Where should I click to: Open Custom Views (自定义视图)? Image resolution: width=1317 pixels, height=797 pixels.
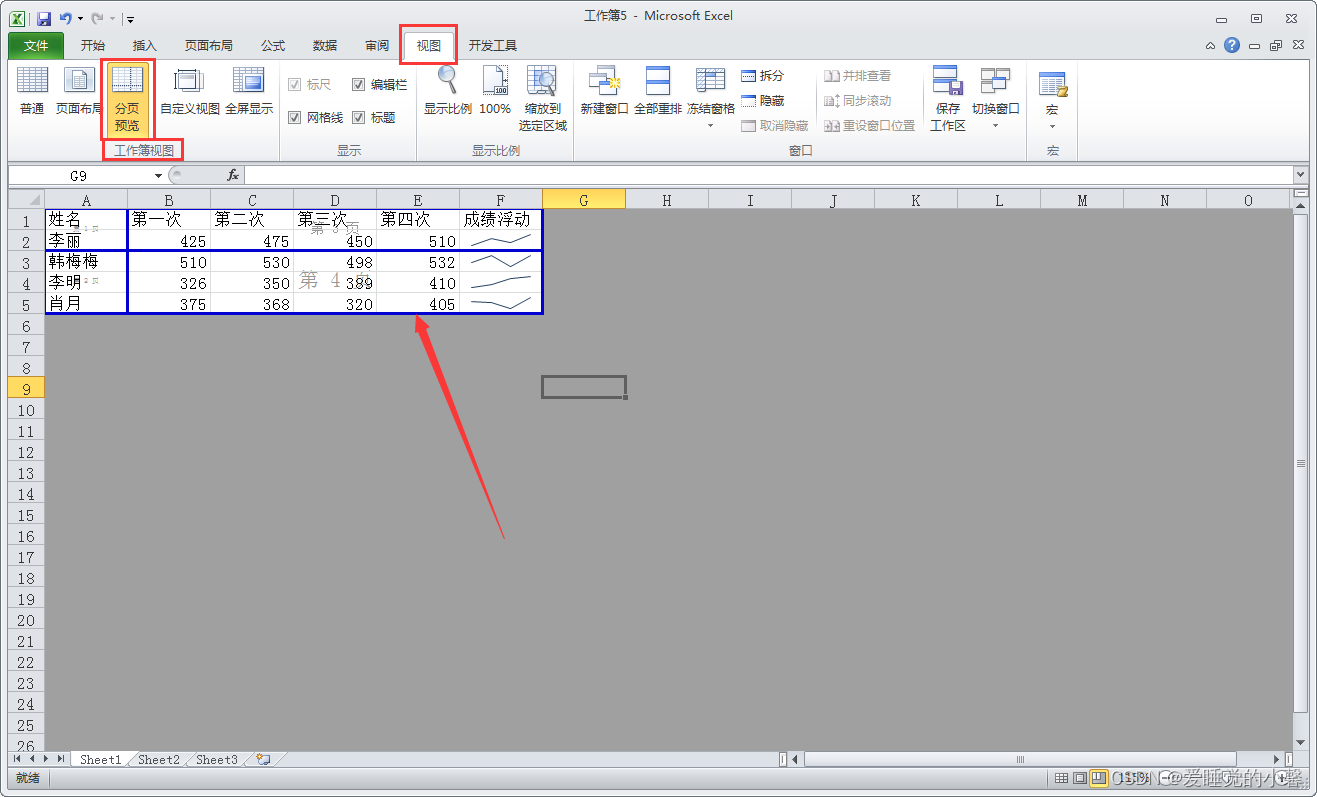(189, 92)
